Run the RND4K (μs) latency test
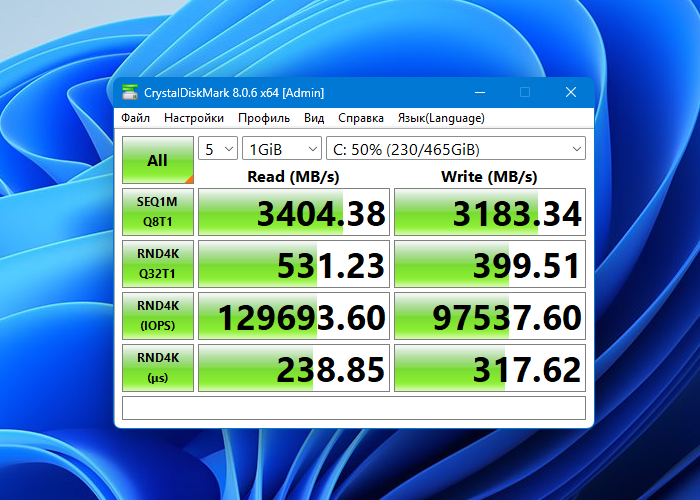 point(158,368)
